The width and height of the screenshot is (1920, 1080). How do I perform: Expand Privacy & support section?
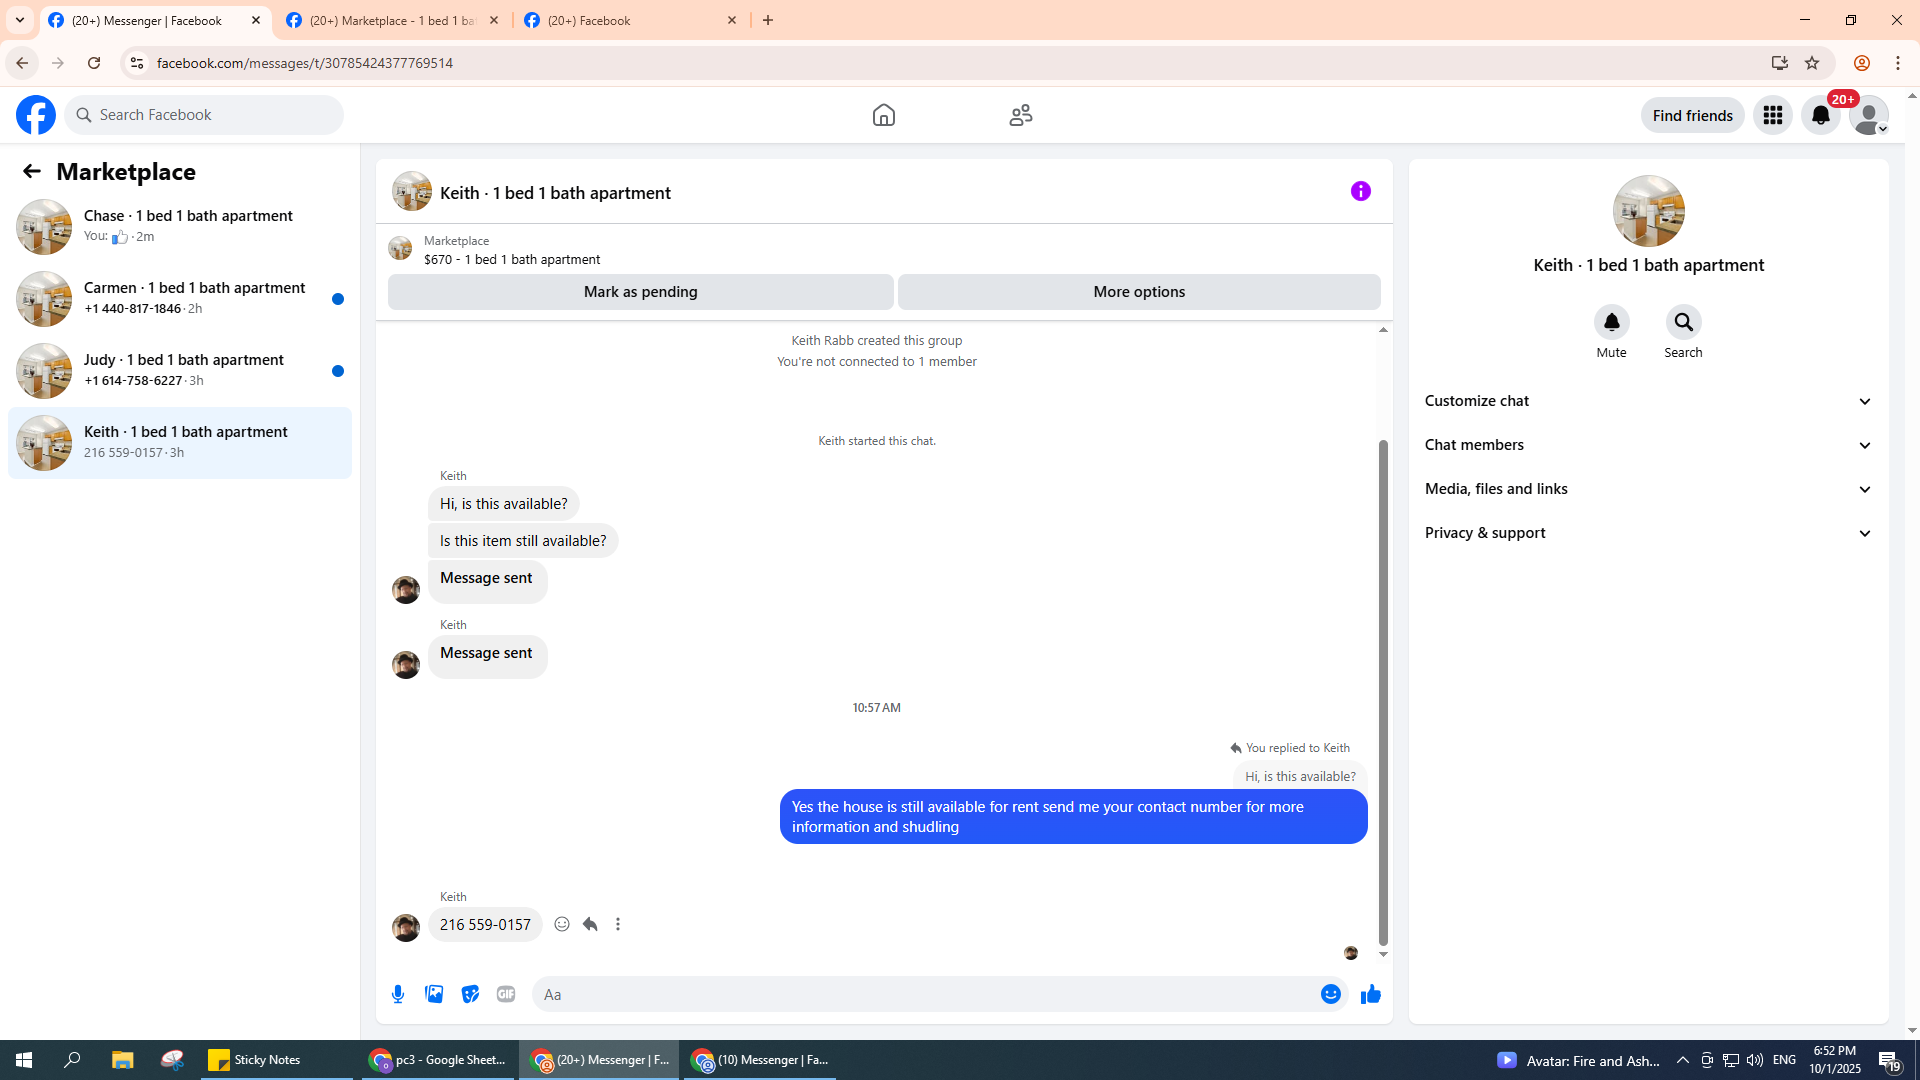point(1648,533)
